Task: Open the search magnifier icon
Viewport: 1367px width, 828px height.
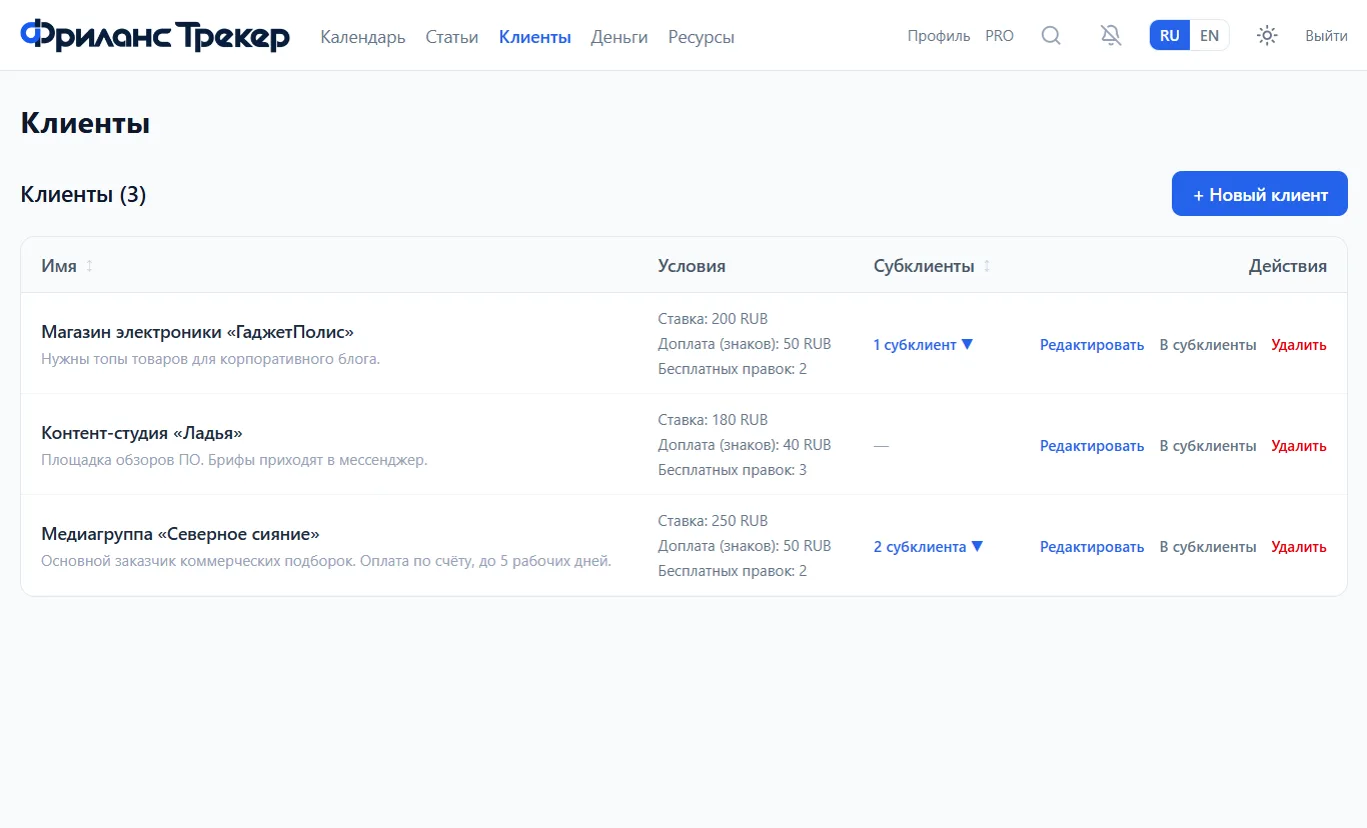Action: point(1051,36)
